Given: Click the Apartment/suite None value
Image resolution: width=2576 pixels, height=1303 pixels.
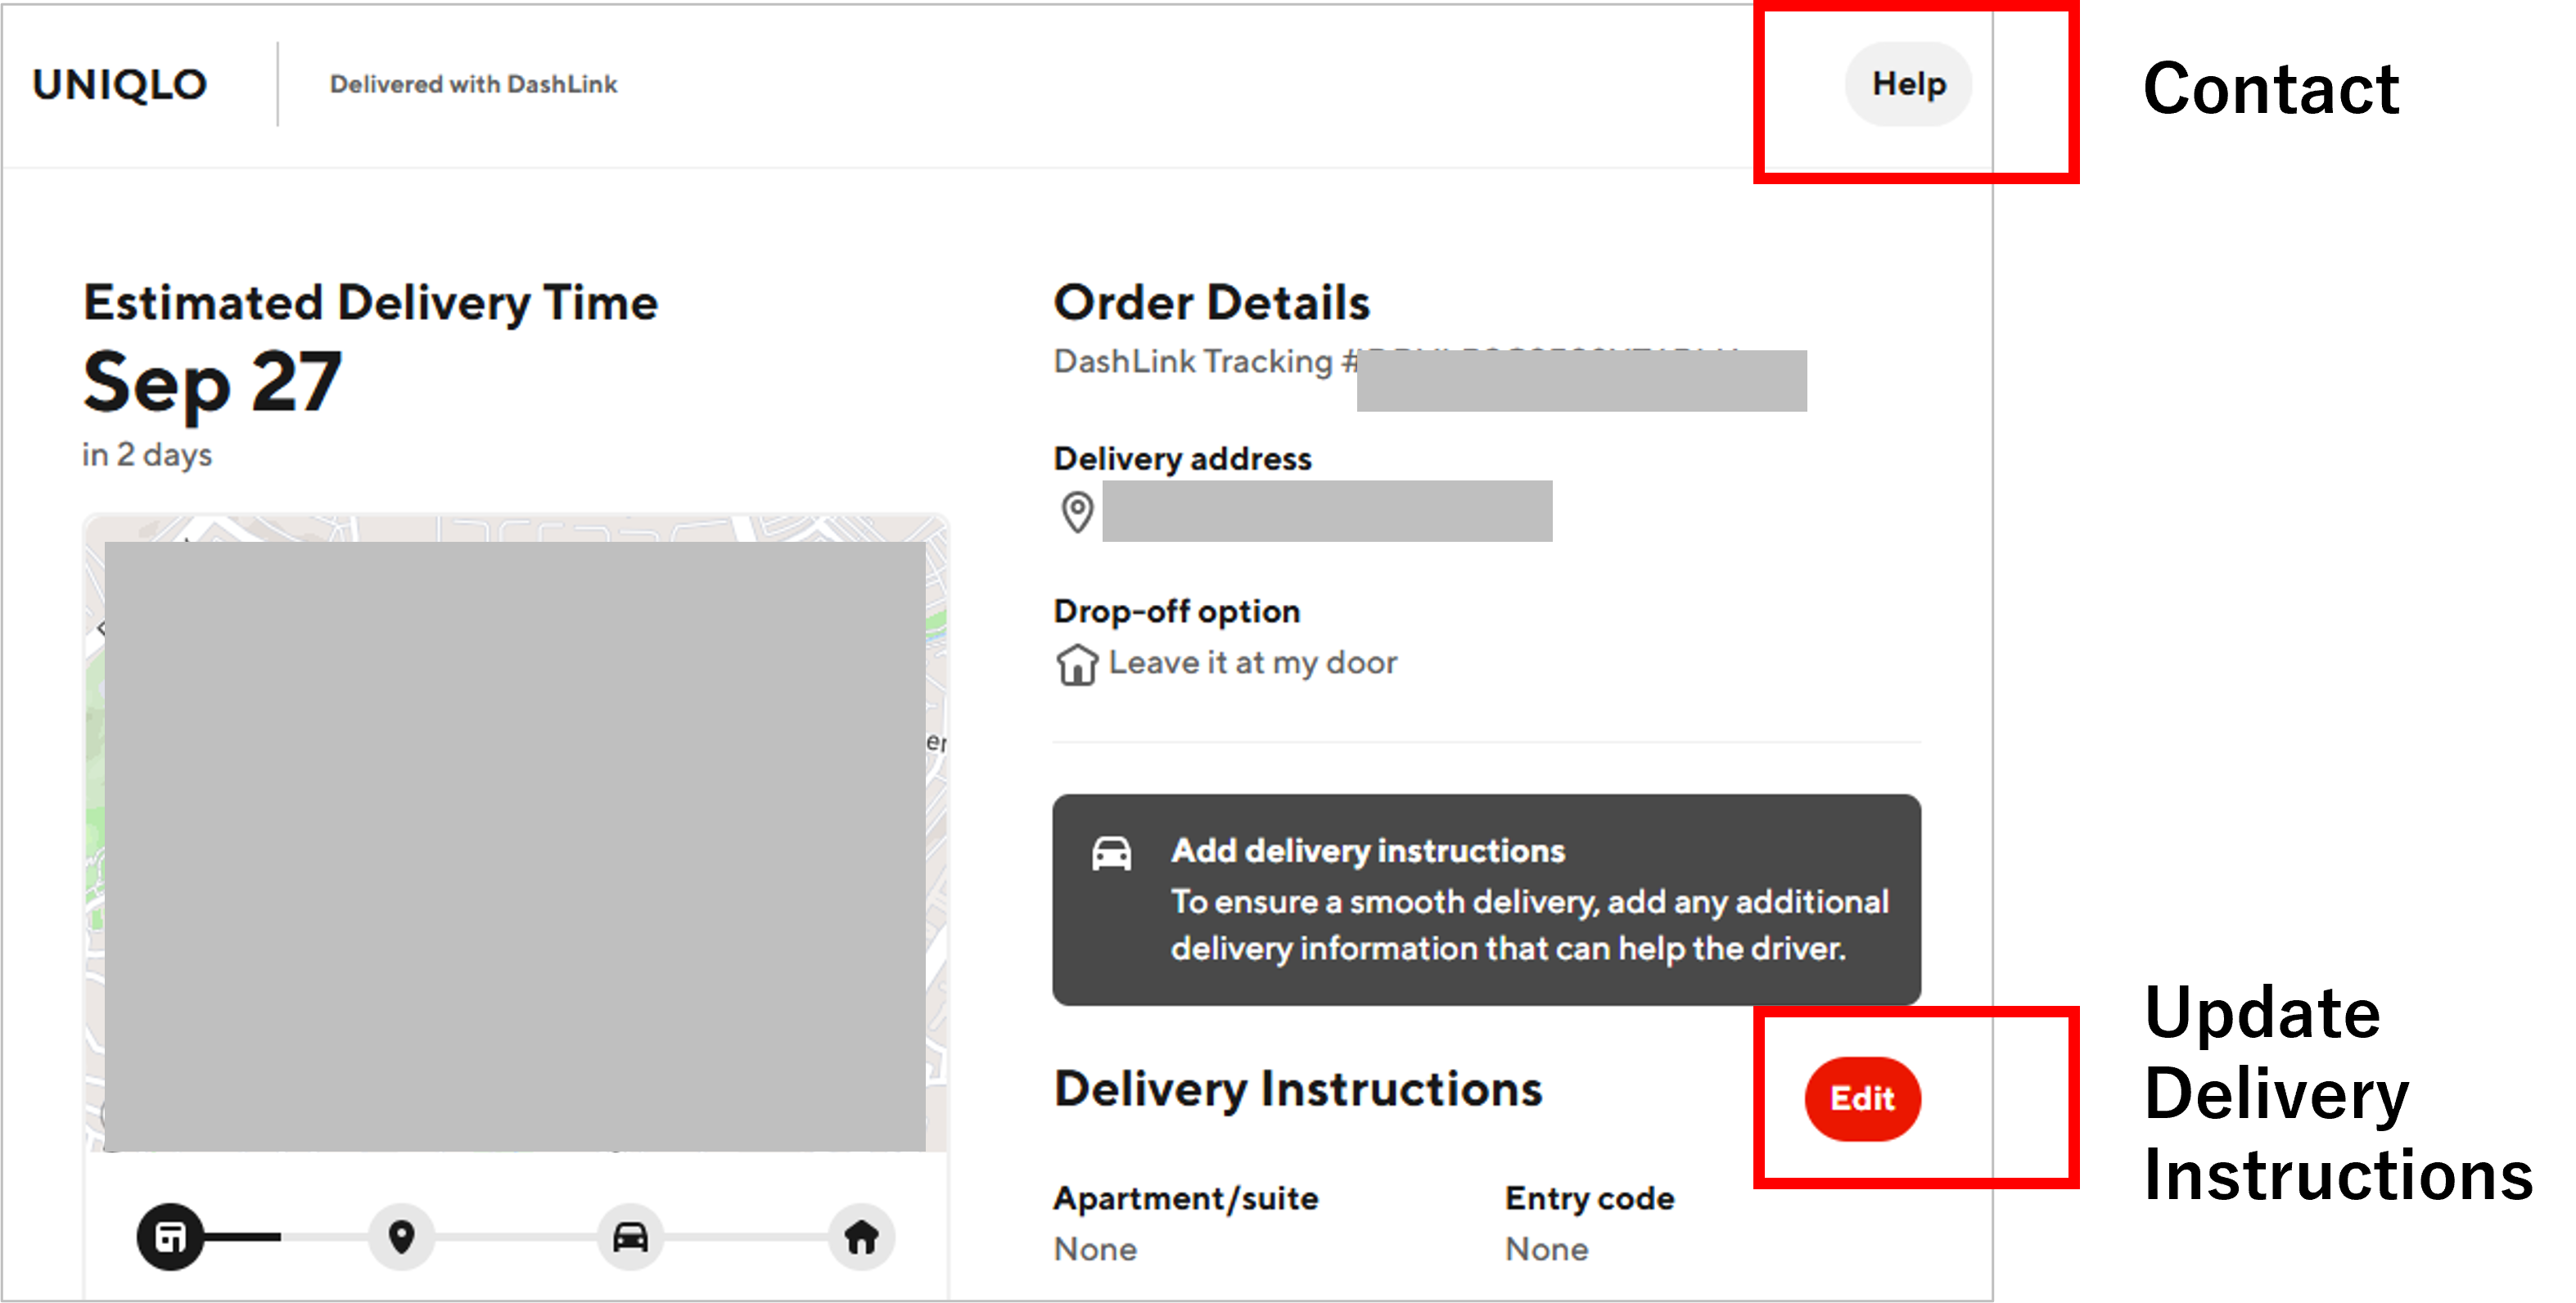Looking at the screenshot, I should coord(1095,1249).
